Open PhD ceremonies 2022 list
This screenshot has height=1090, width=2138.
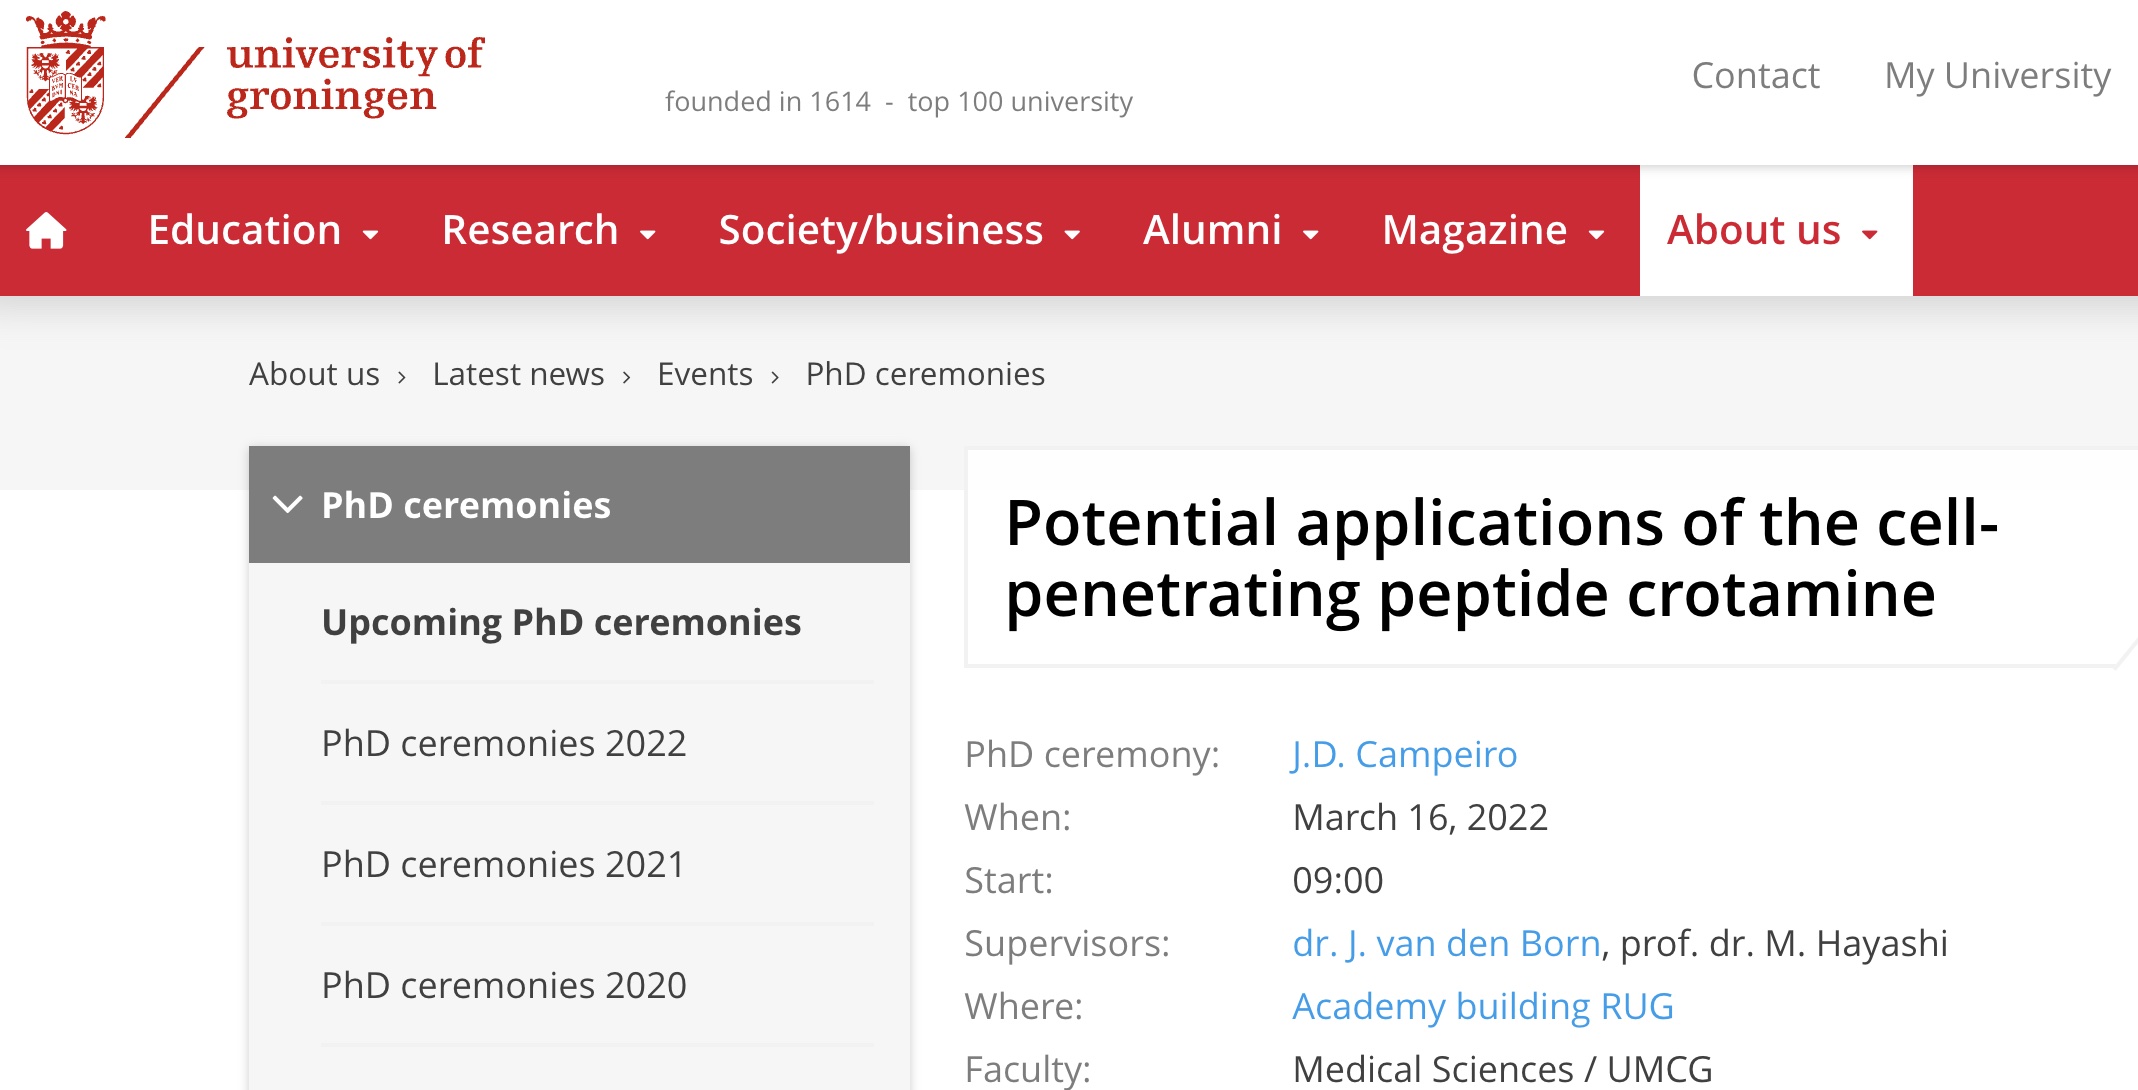point(504,743)
